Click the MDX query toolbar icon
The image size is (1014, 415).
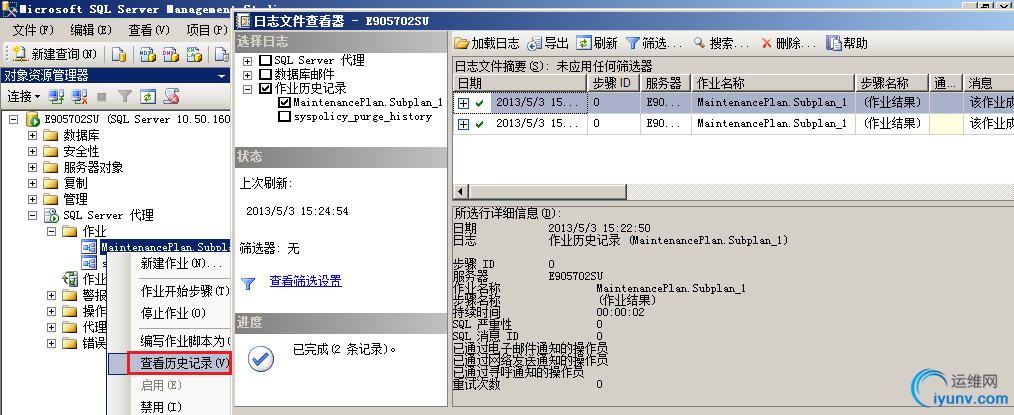point(147,54)
